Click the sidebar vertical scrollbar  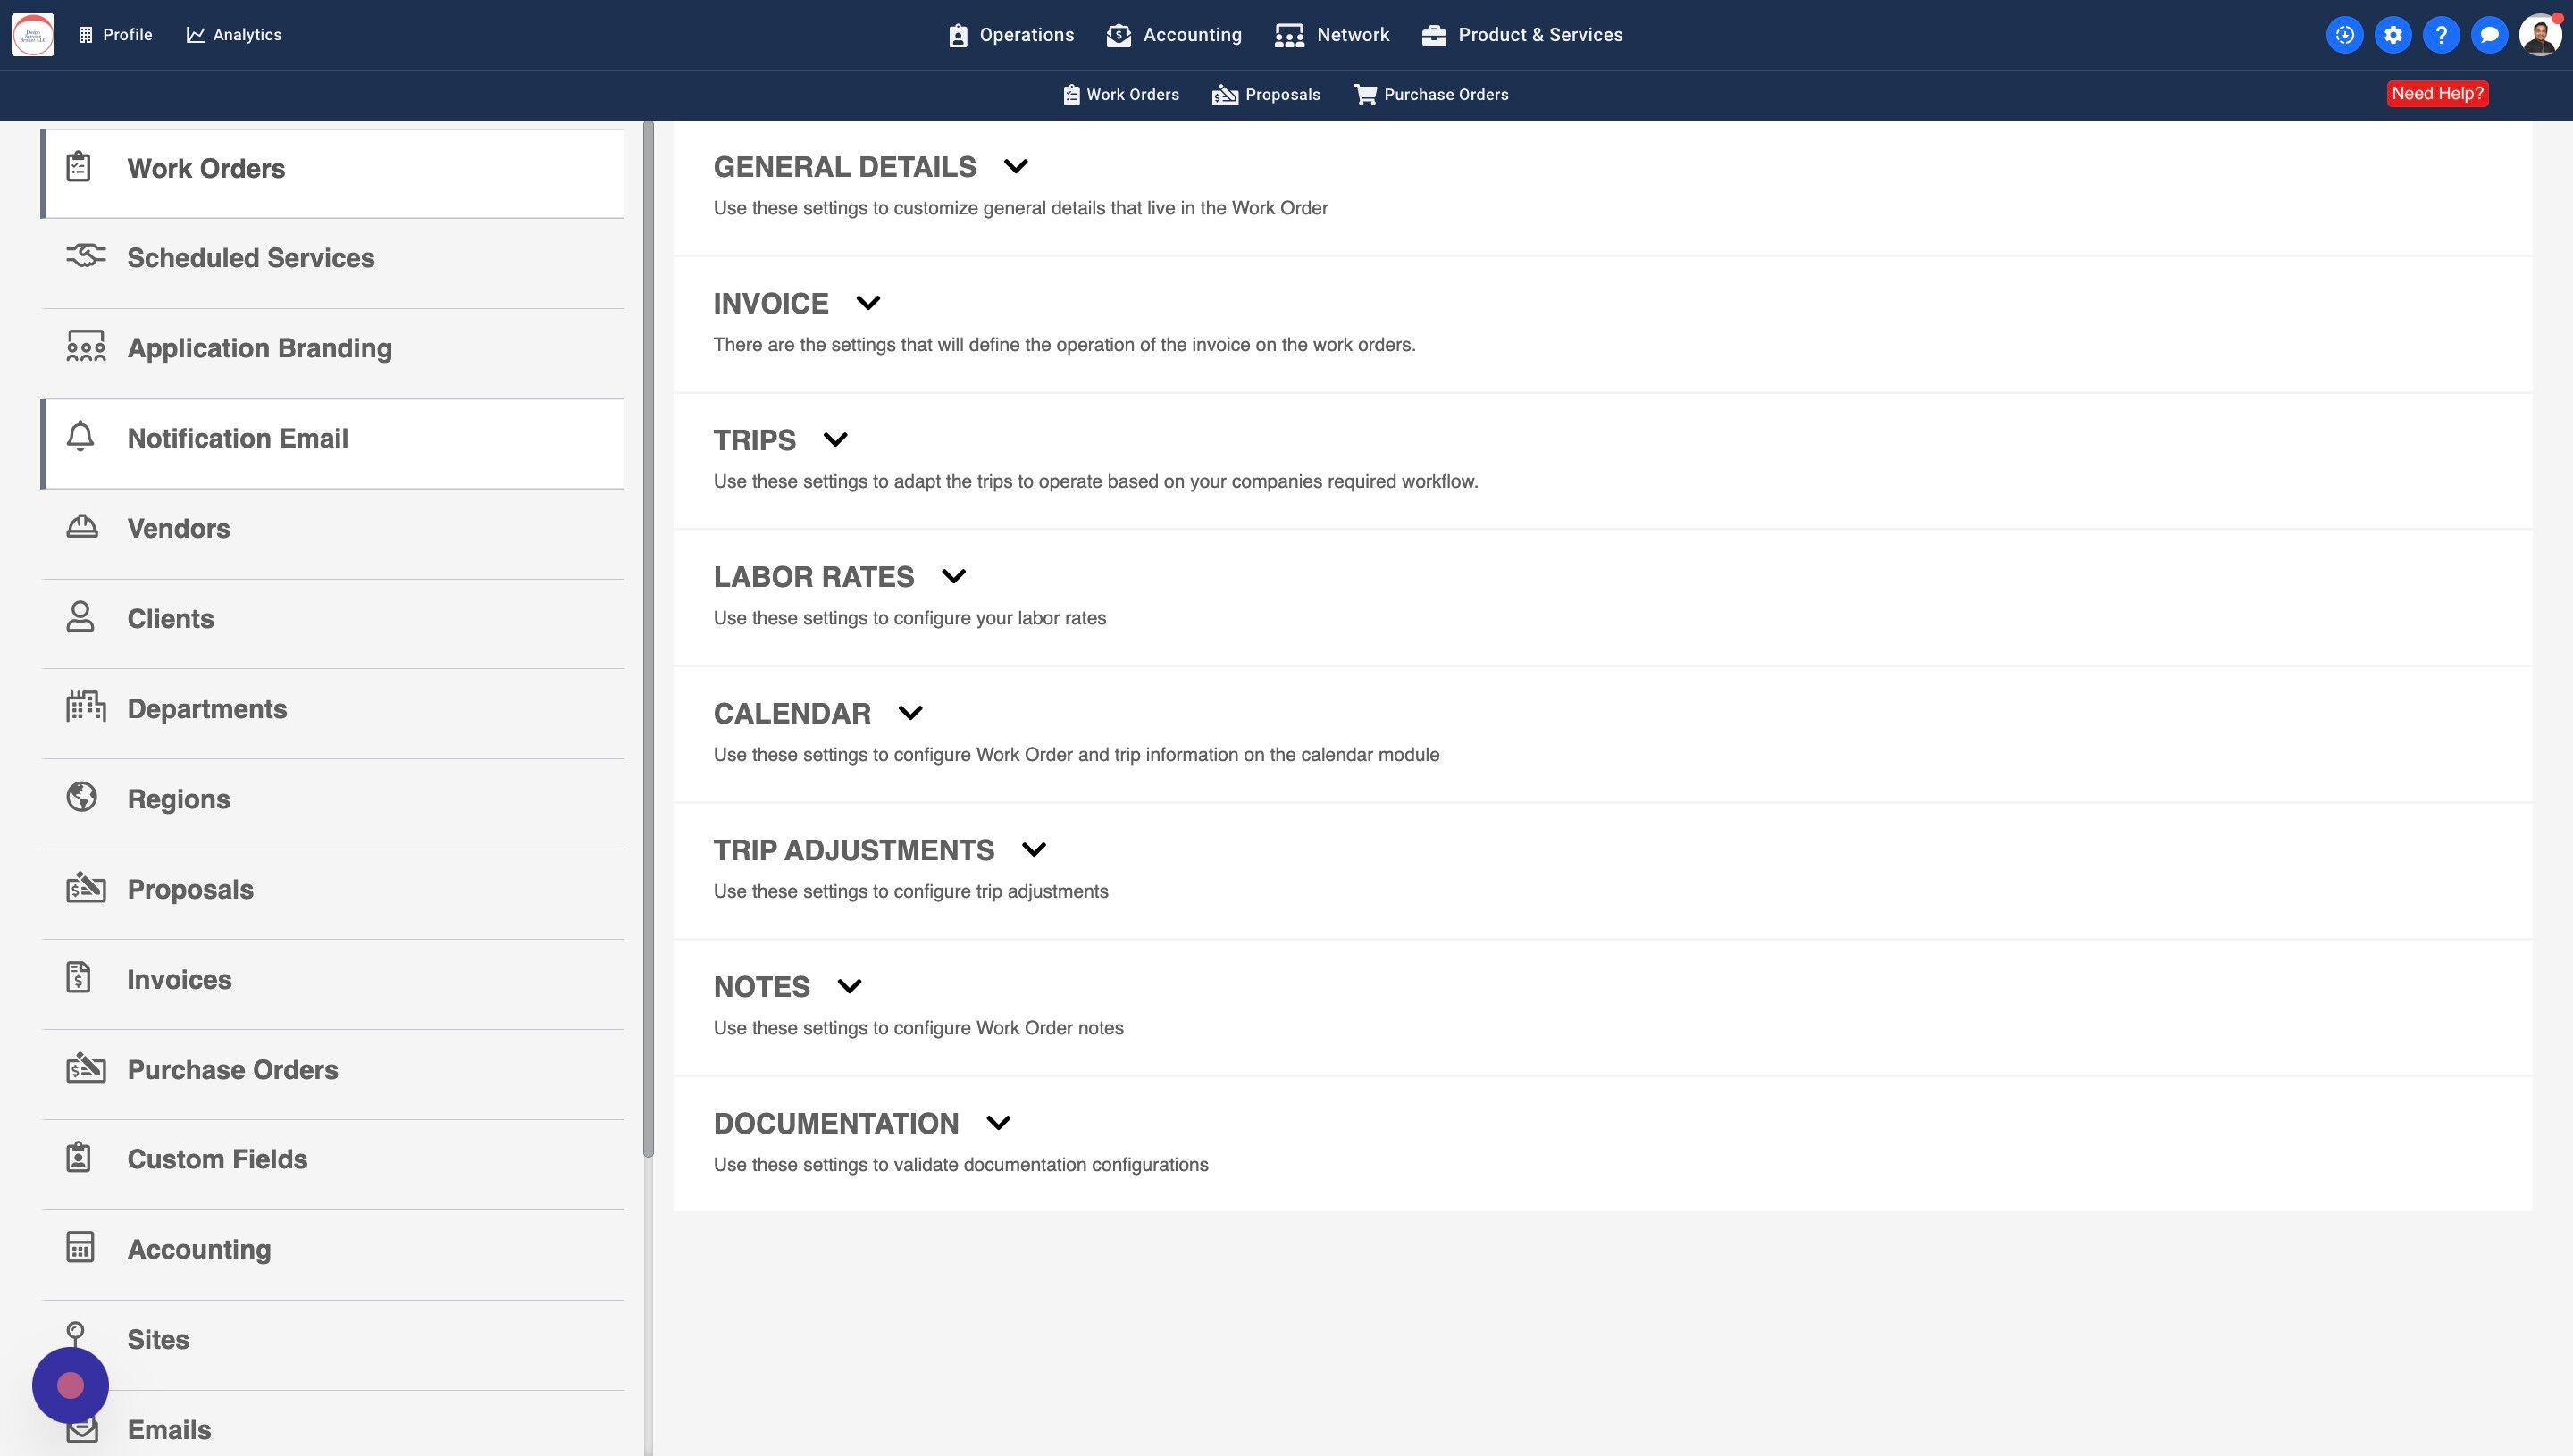pyautogui.click(x=648, y=640)
